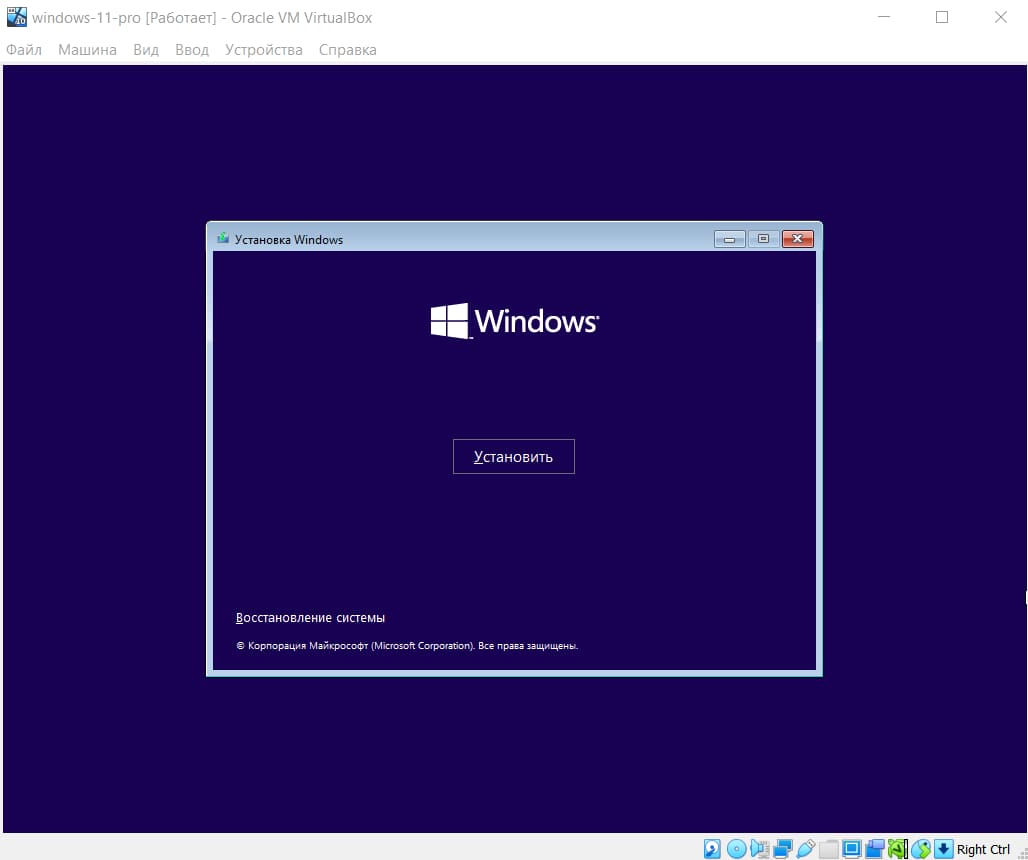Click the Microsoft copyright notice text
Image resolution: width=1028 pixels, height=860 pixels.
(407, 646)
